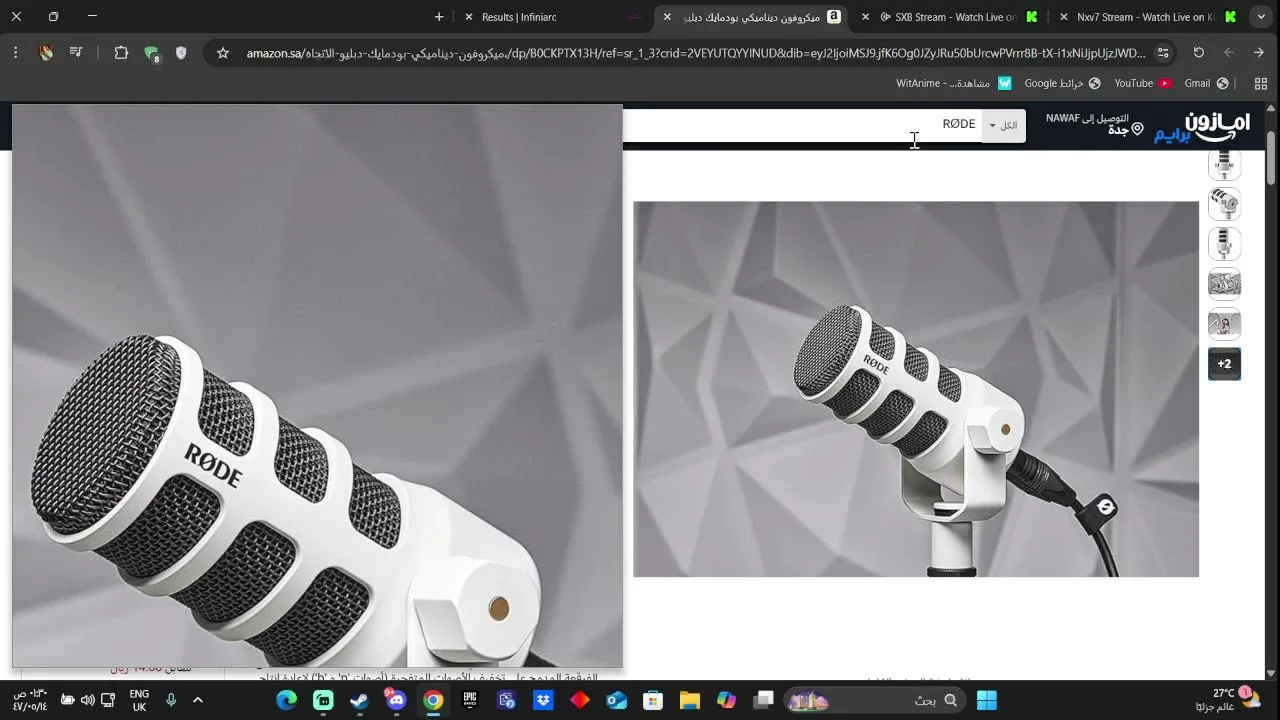
Task: Show hidden system tray icons
Action: pyautogui.click(x=197, y=700)
